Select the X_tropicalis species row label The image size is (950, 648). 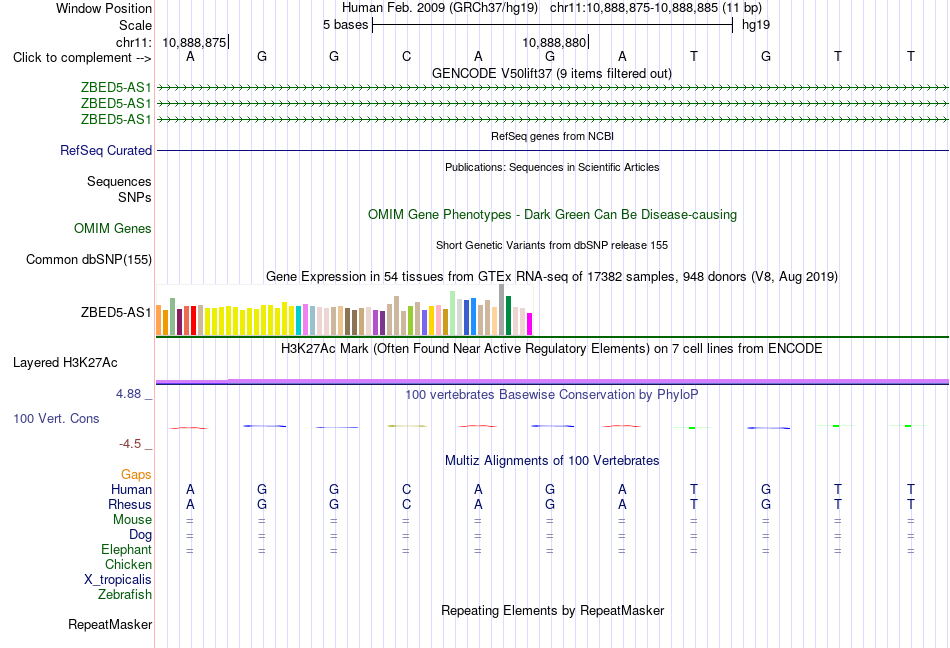118,580
